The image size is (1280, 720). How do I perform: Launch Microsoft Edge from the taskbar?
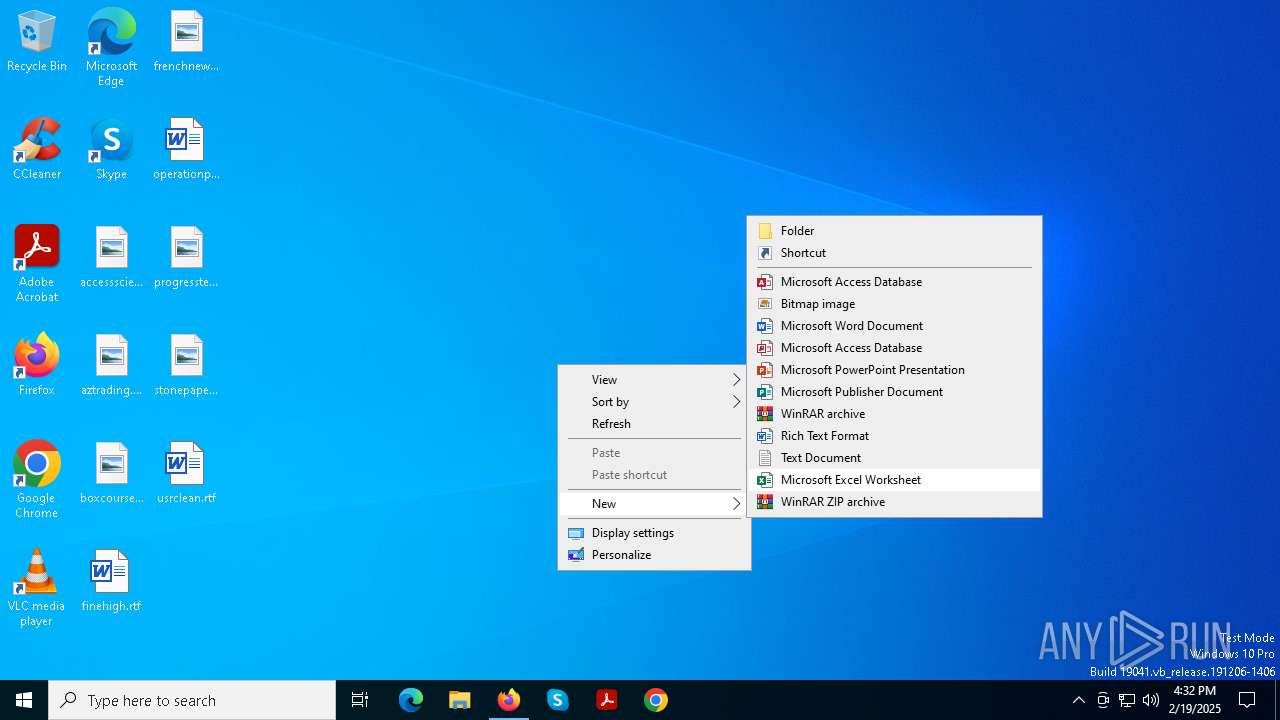pyautogui.click(x=411, y=700)
